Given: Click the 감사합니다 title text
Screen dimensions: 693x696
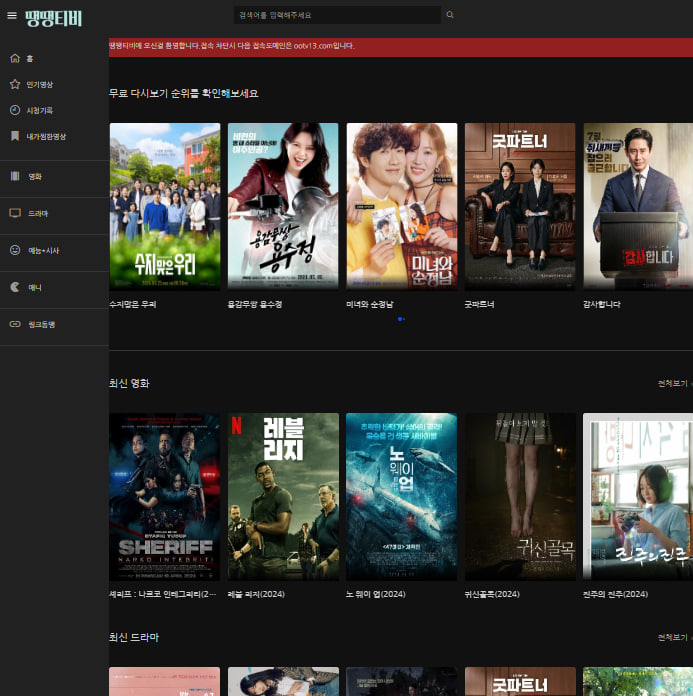Looking at the screenshot, I should pyautogui.click(x=602, y=304).
